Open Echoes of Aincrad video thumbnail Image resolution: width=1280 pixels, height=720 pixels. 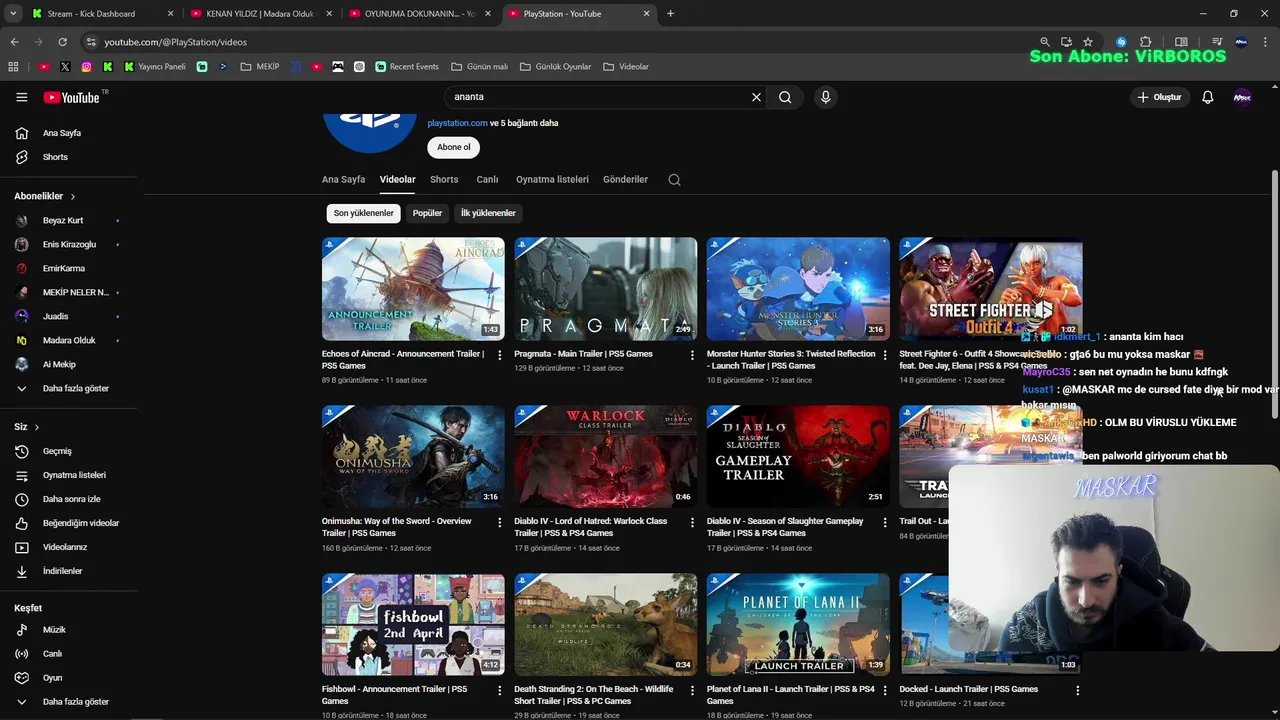tap(413, 289)
